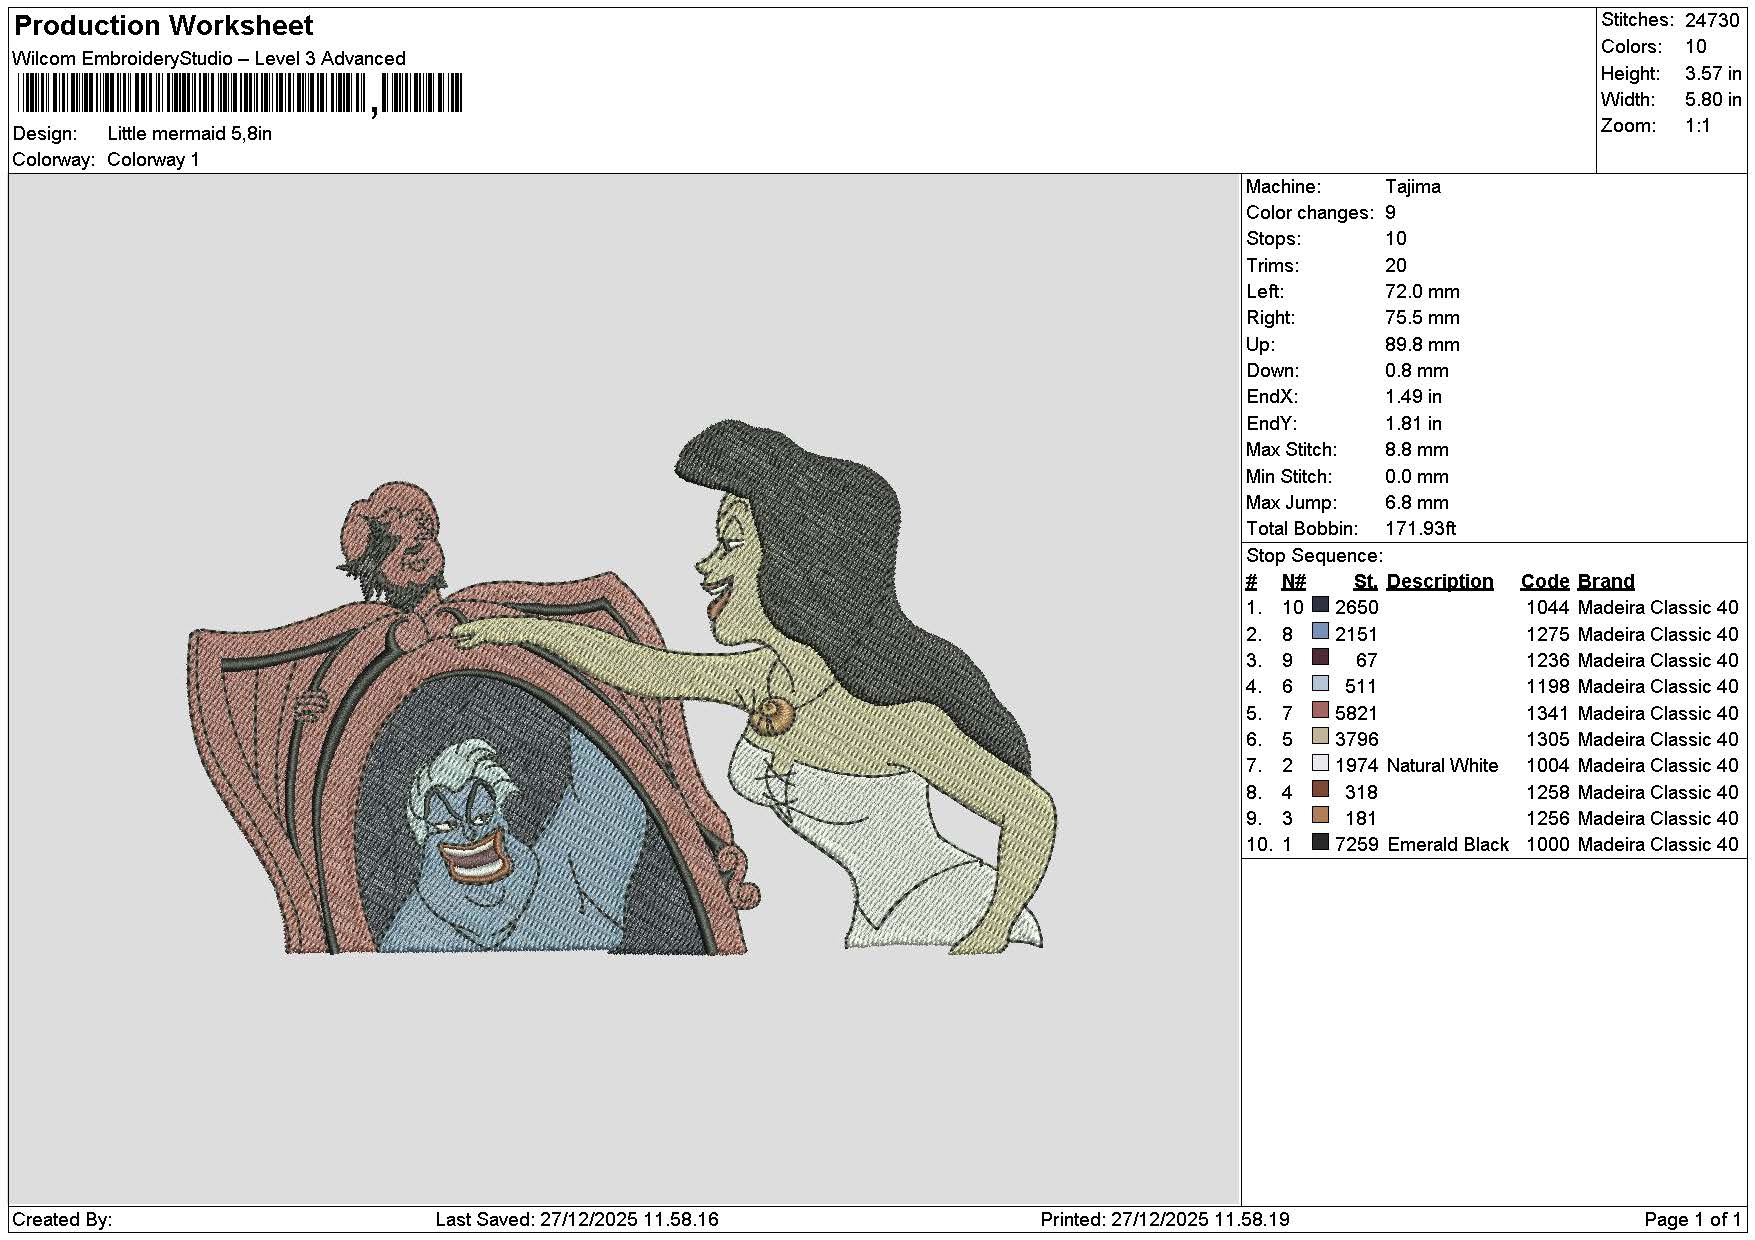This screenshot has height=1240, width=1755.
Task: Select the Zoom value 1:1
Action: pos(1698,126)
